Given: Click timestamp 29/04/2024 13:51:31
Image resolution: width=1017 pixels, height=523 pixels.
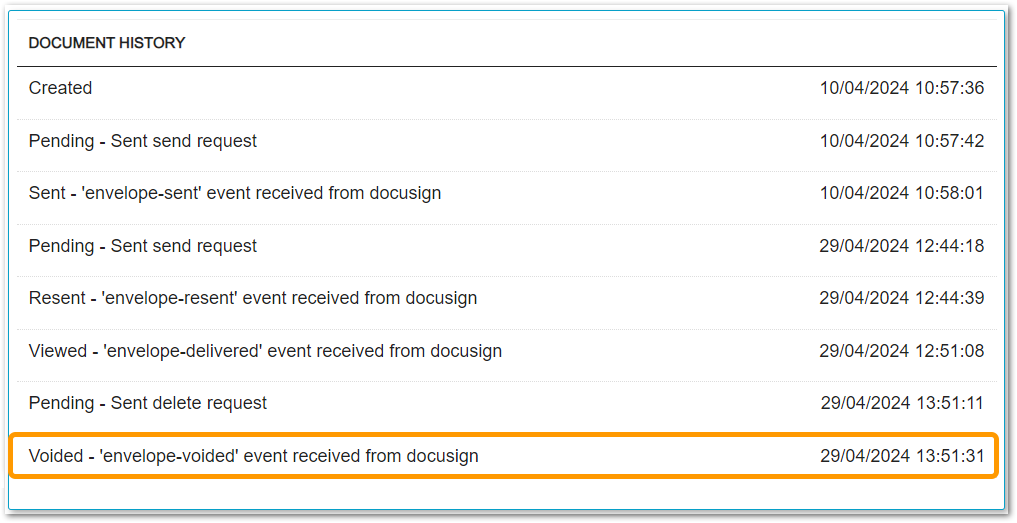Looking at the screenshot, I should tap(902, 456).
